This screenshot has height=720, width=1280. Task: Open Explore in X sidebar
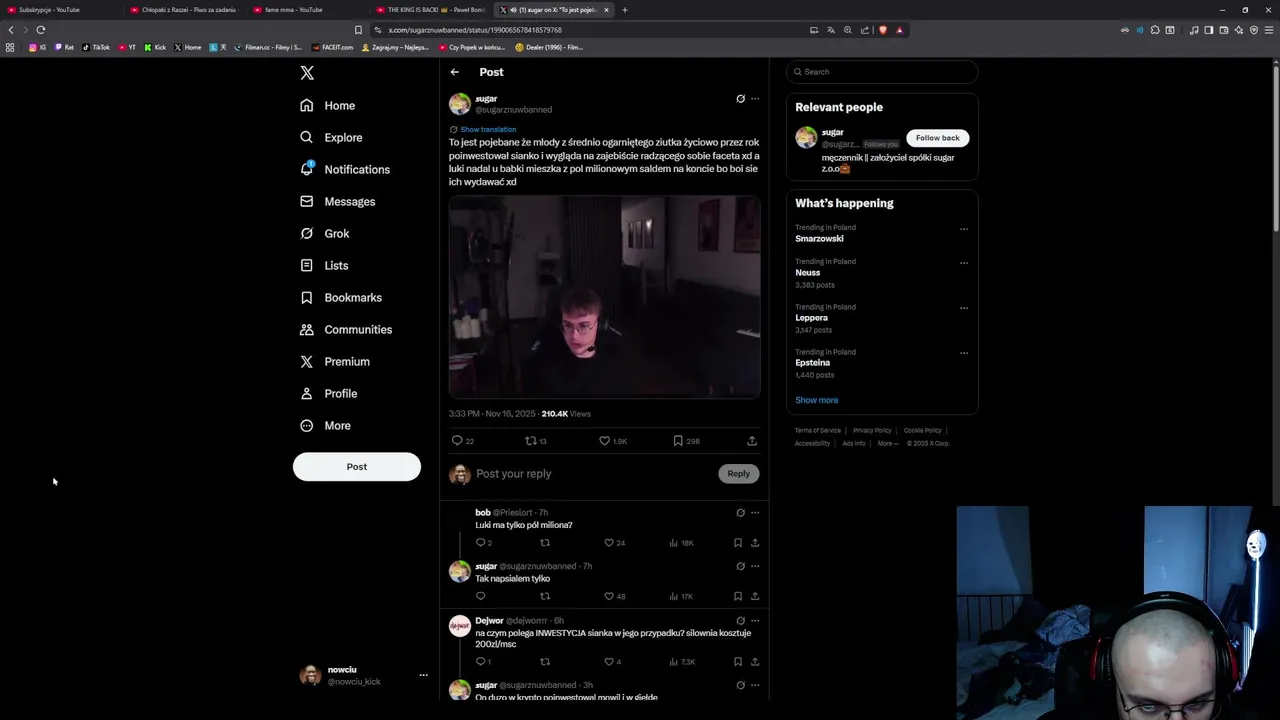coord(332,138)
